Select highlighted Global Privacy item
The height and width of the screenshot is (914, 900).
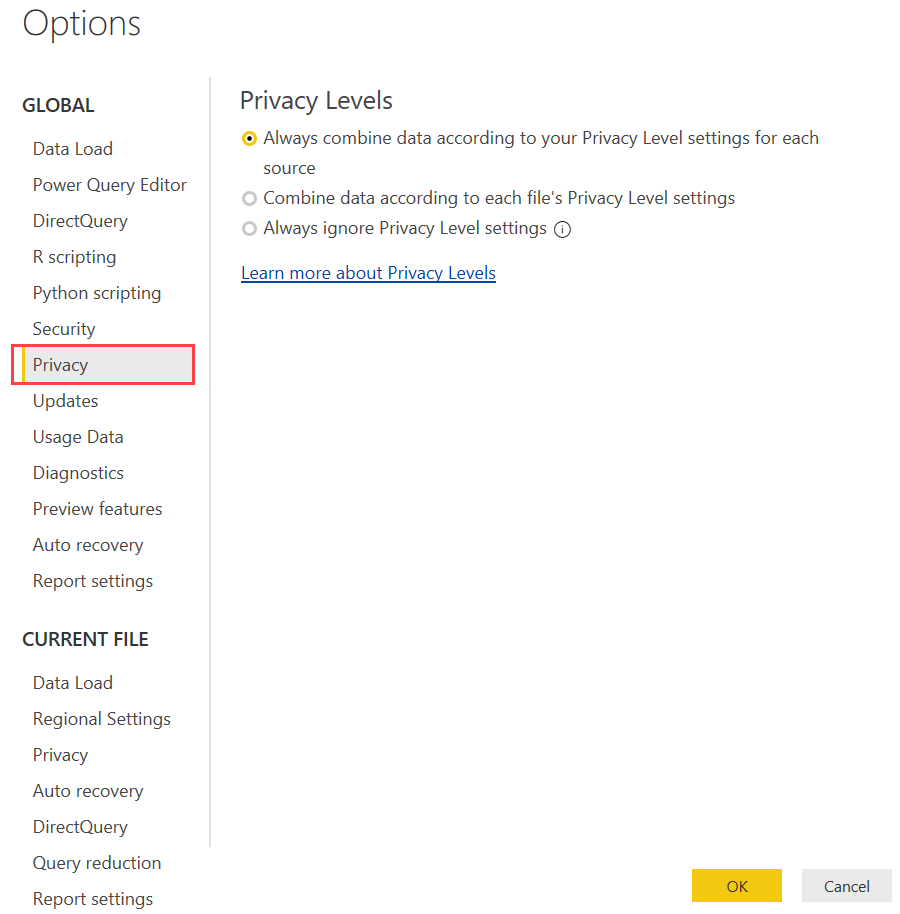coord(103,365)
